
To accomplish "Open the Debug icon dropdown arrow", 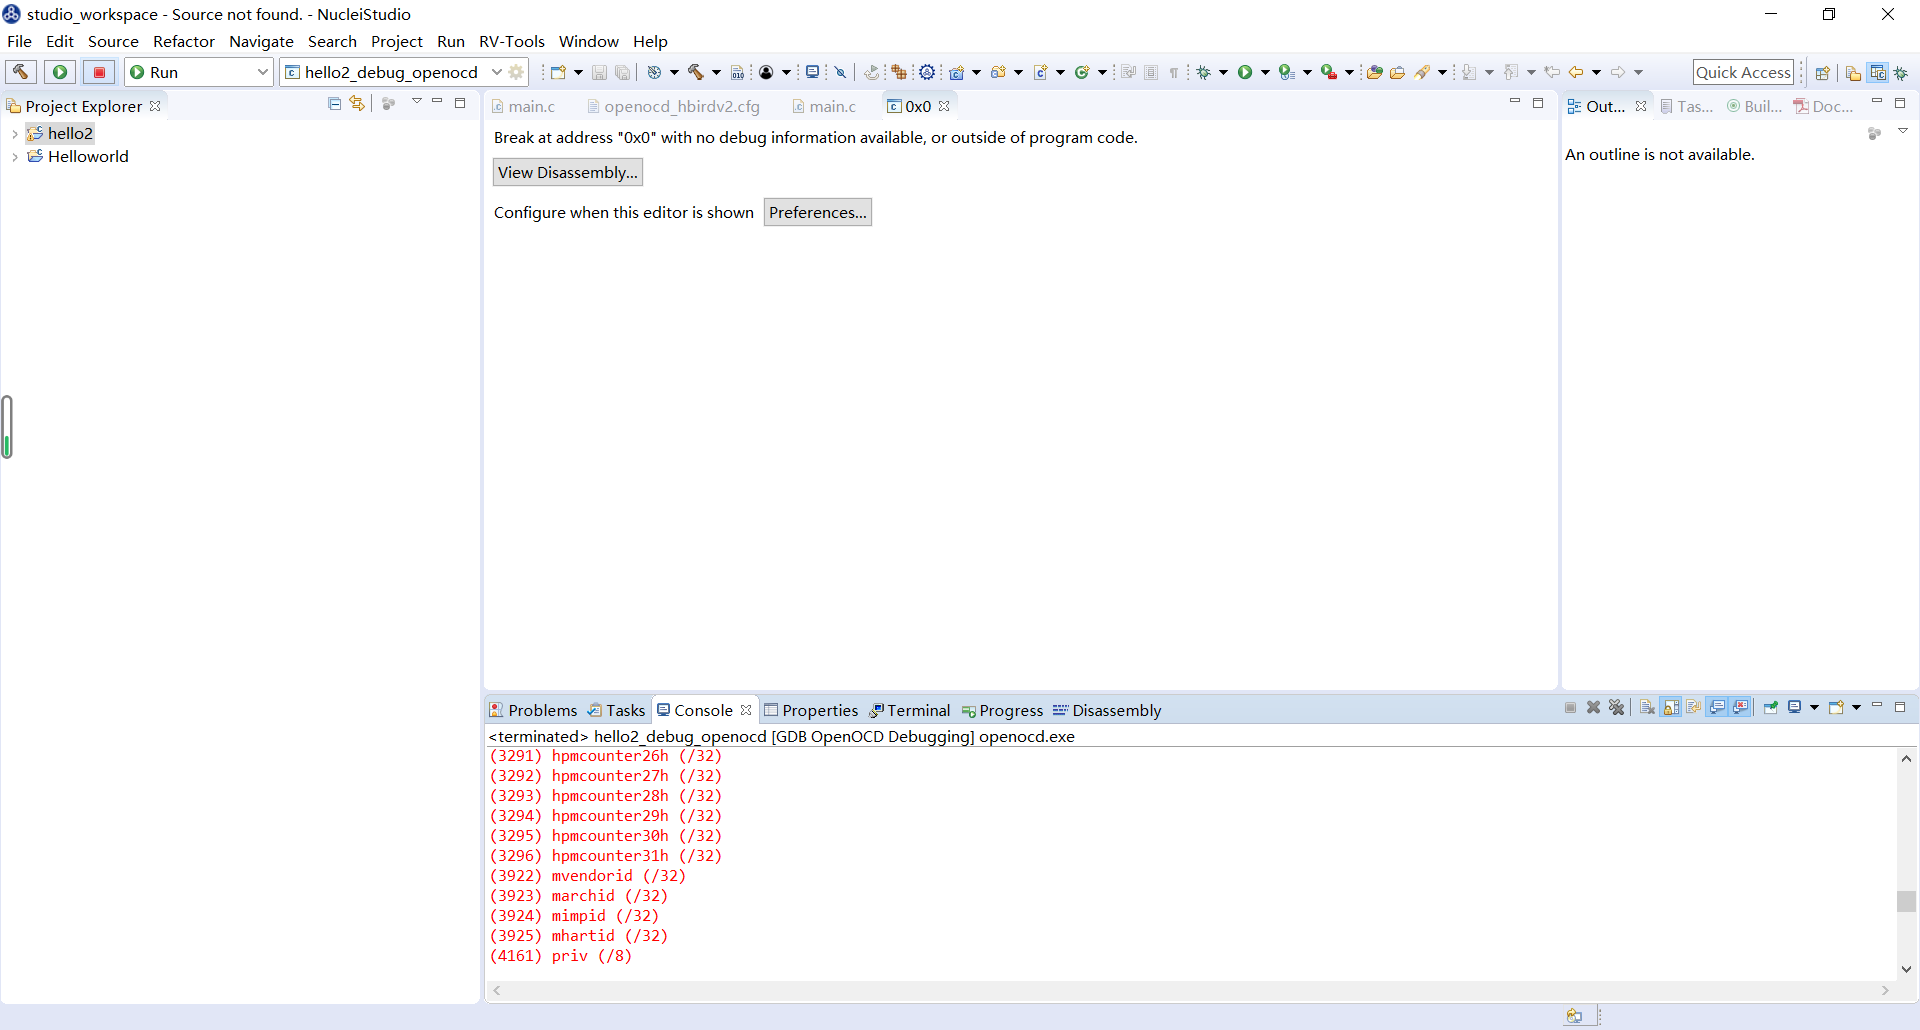I will point(1223,72).
